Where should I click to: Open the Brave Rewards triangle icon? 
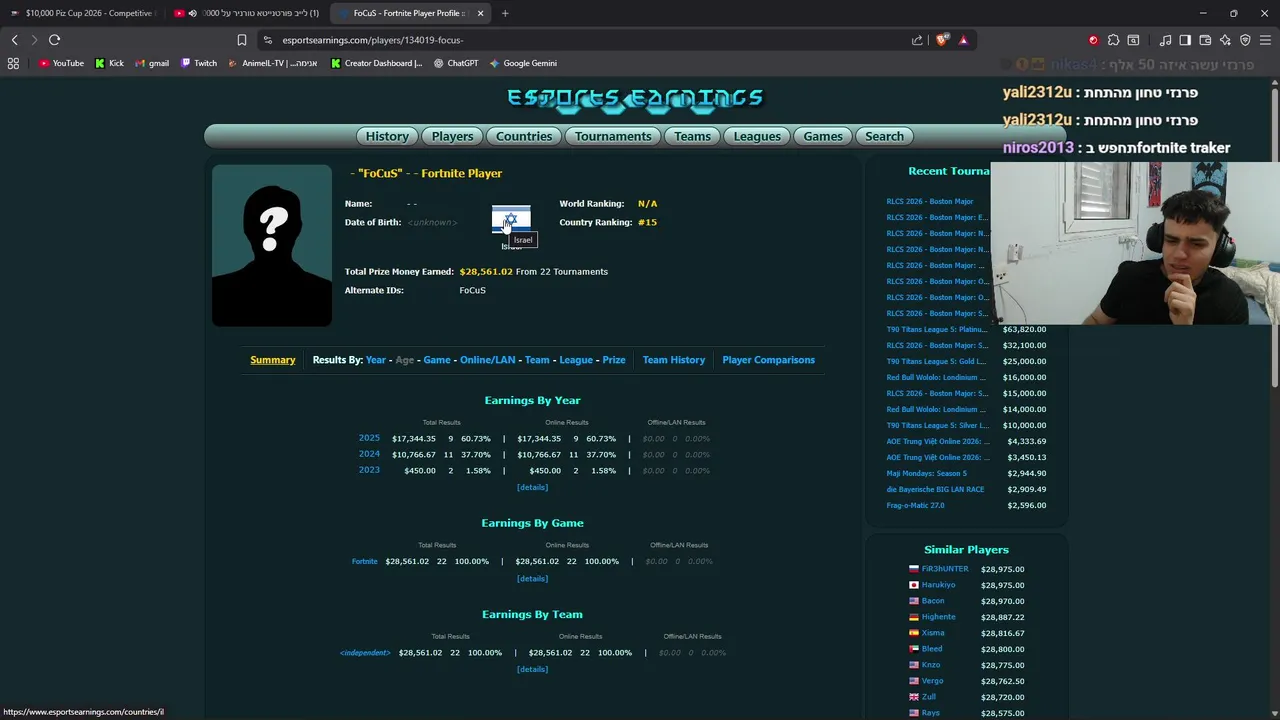pyautogui.click(x=963, y=40)
